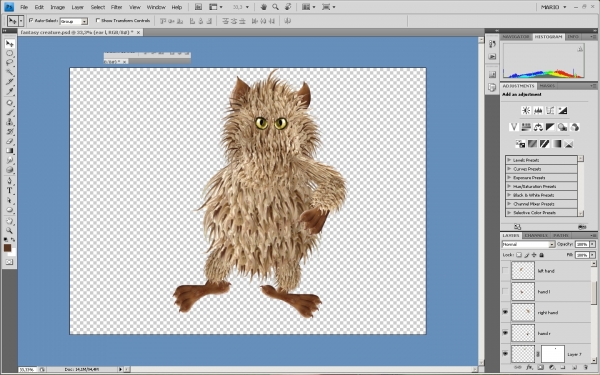This screenshot has width=600, height=375.
Task: Select the Magic Wand tool
Action: coord(10,72)
